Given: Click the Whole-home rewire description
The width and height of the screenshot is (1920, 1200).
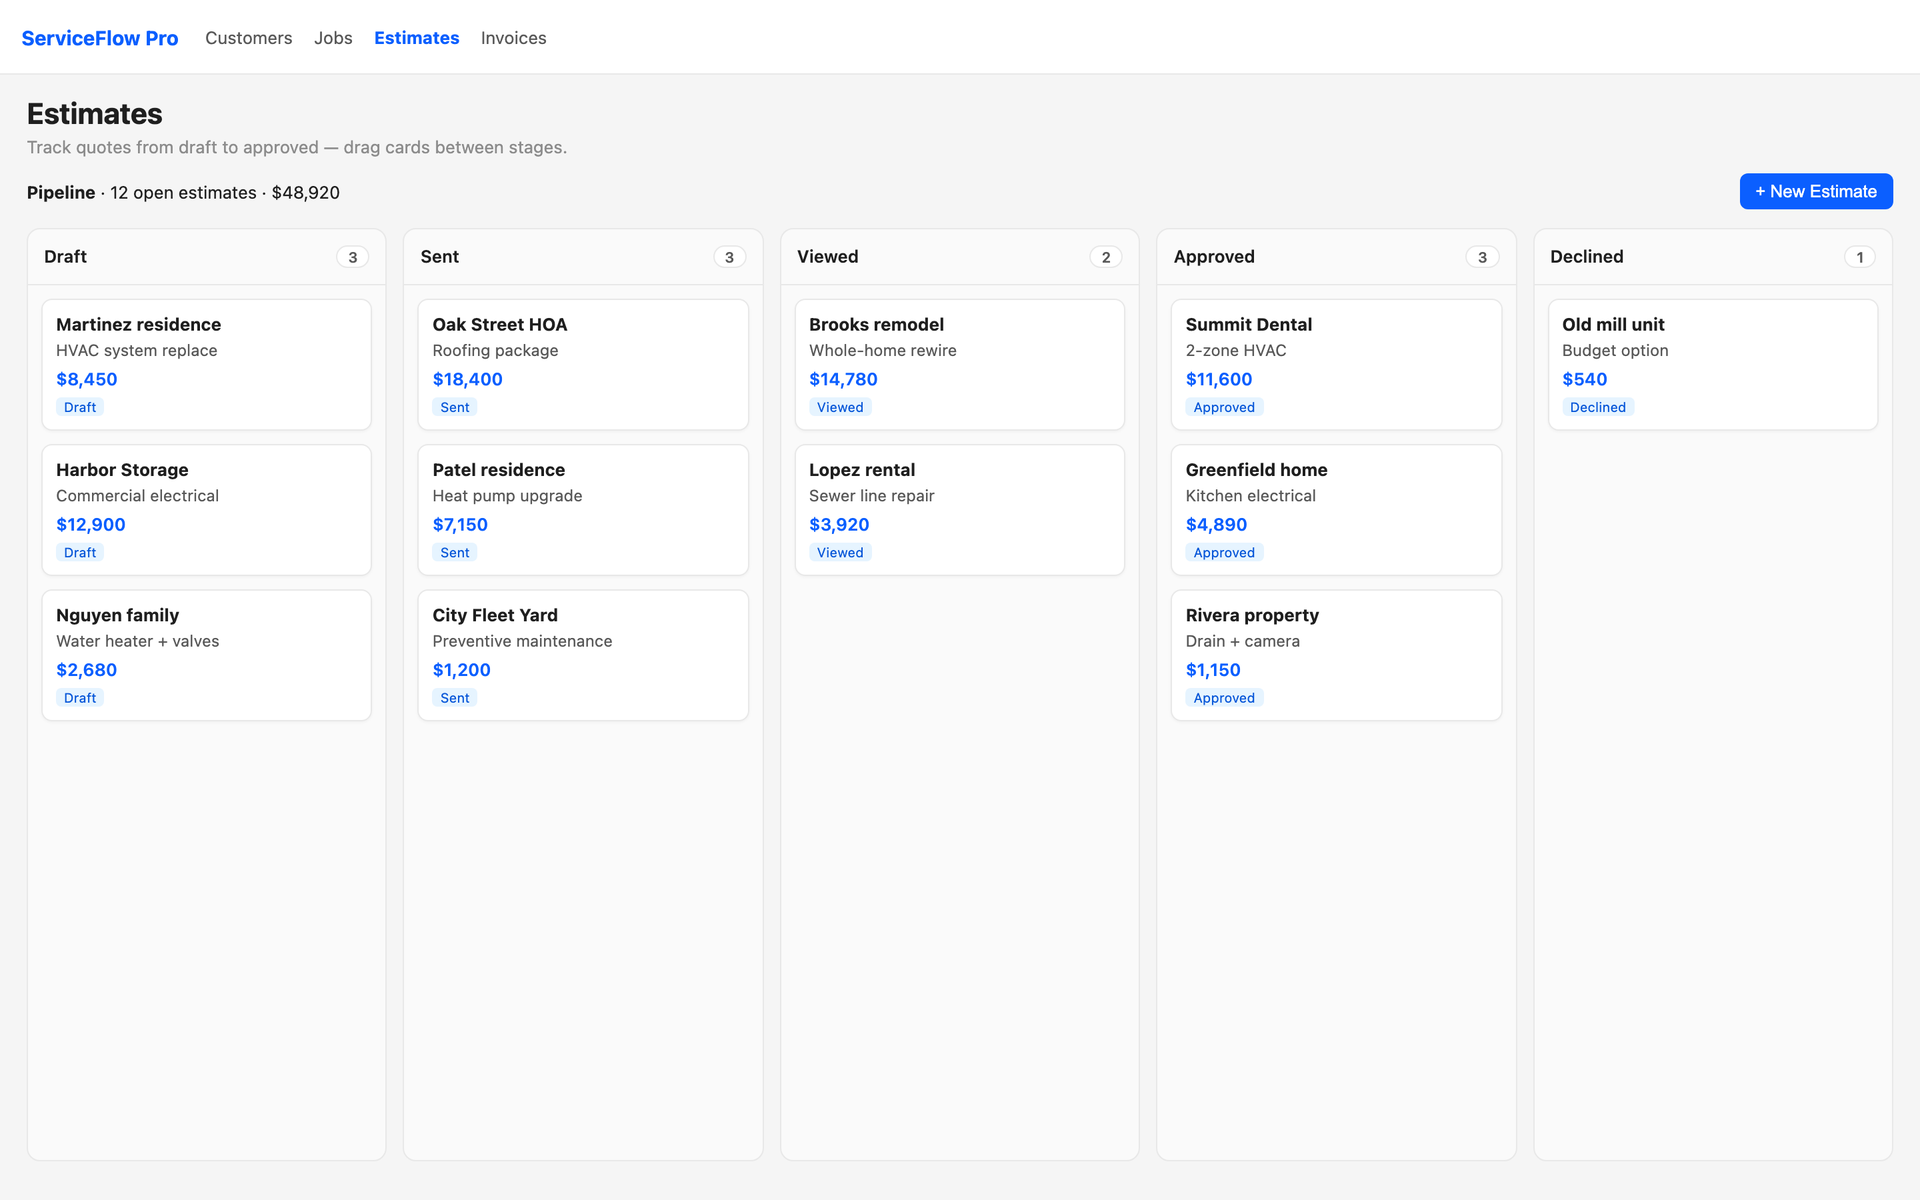Looking at the screenshot, I should (883, 350).
